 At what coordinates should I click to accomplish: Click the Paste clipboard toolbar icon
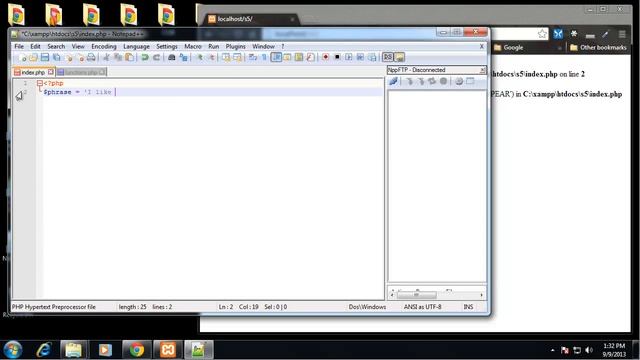click(129, 58)
